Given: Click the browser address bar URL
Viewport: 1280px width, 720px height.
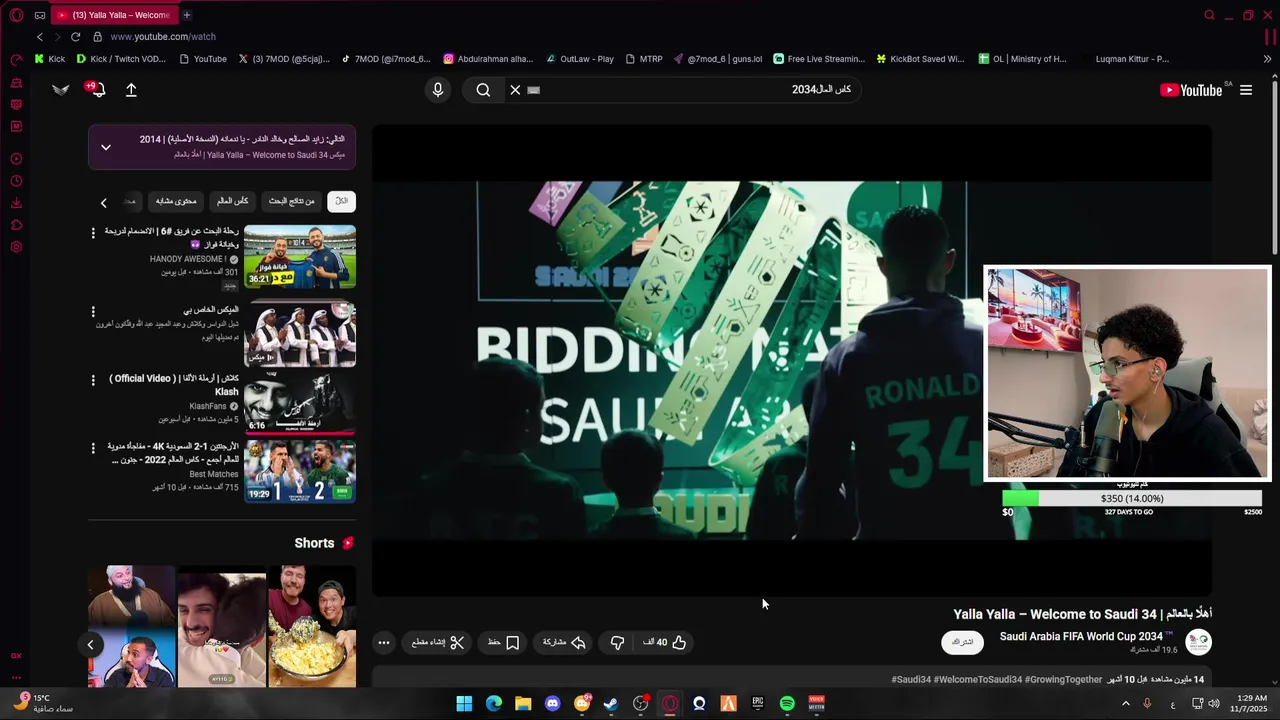Looking at the screenshot, I should (x=163, y=37).
